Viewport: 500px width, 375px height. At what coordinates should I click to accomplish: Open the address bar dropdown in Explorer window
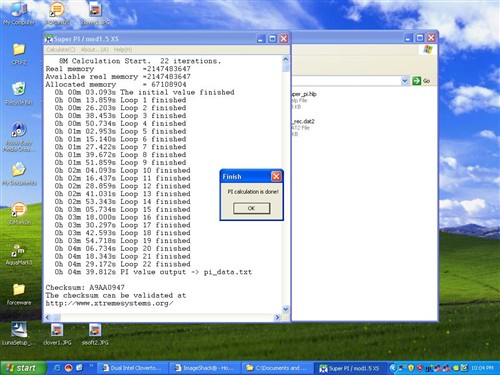tap(405, 81)
